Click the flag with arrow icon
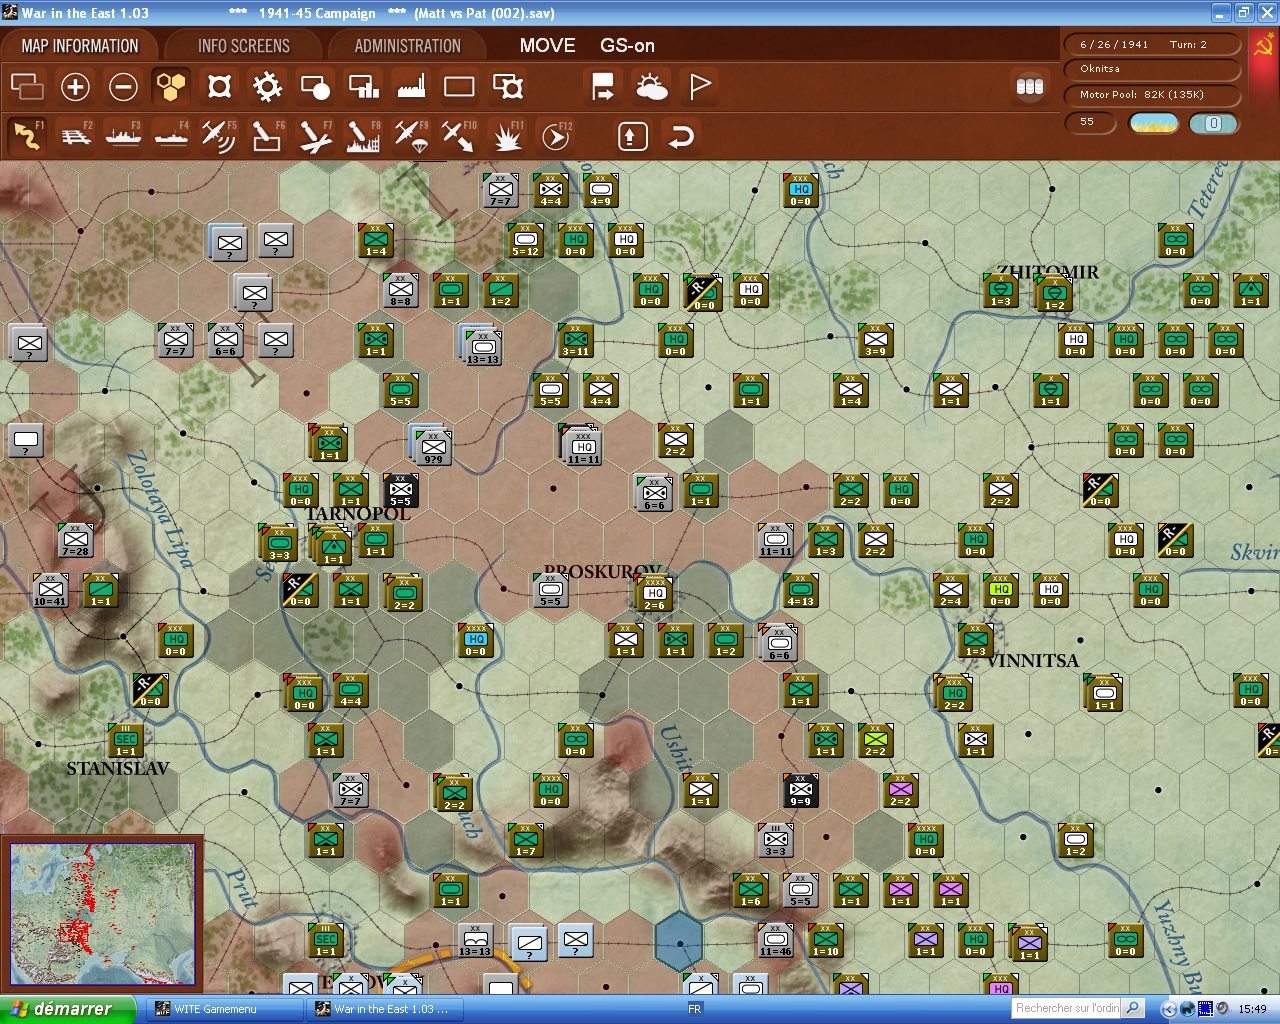The width and height of the screenshot is (1280, 1024). (603, 87)
